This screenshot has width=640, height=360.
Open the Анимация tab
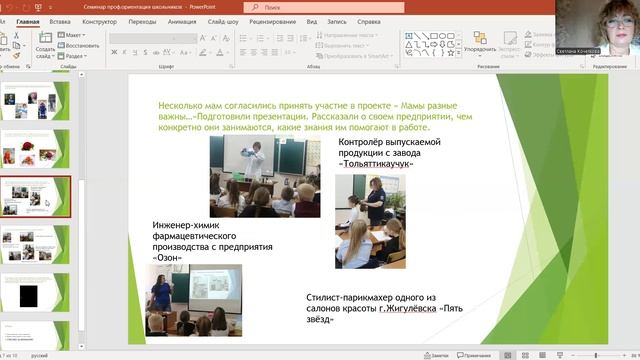point(182,22)
